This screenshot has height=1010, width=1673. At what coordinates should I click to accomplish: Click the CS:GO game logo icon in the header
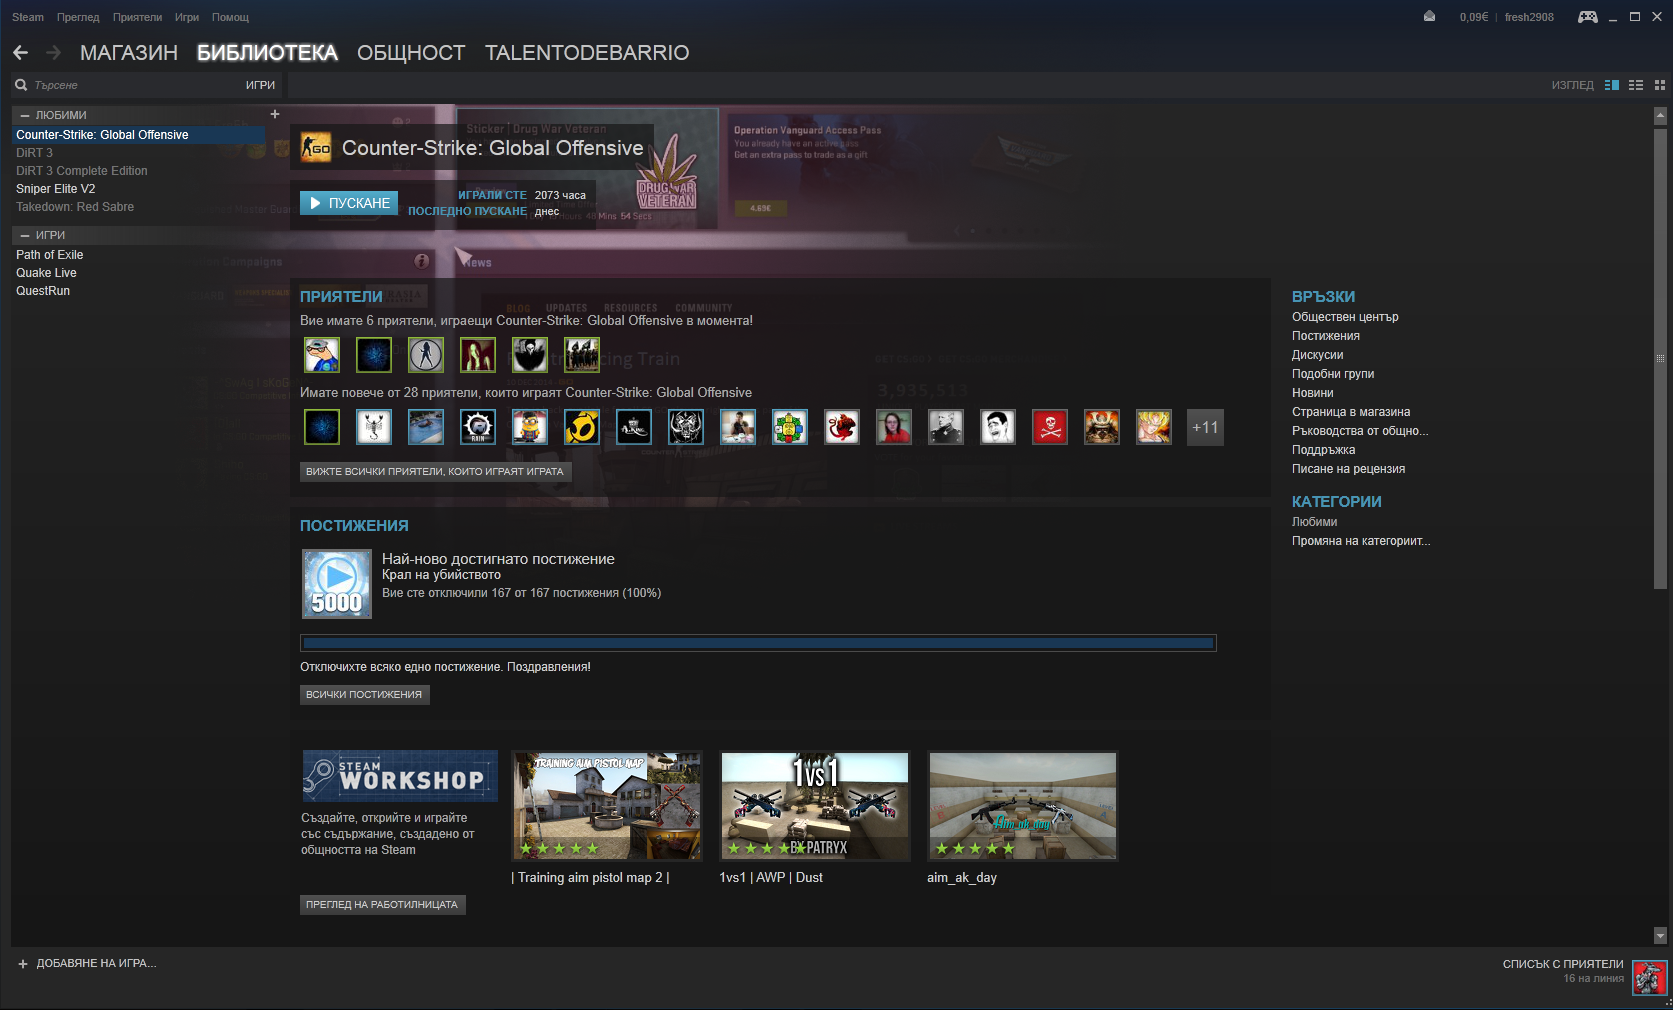[316, 148]
